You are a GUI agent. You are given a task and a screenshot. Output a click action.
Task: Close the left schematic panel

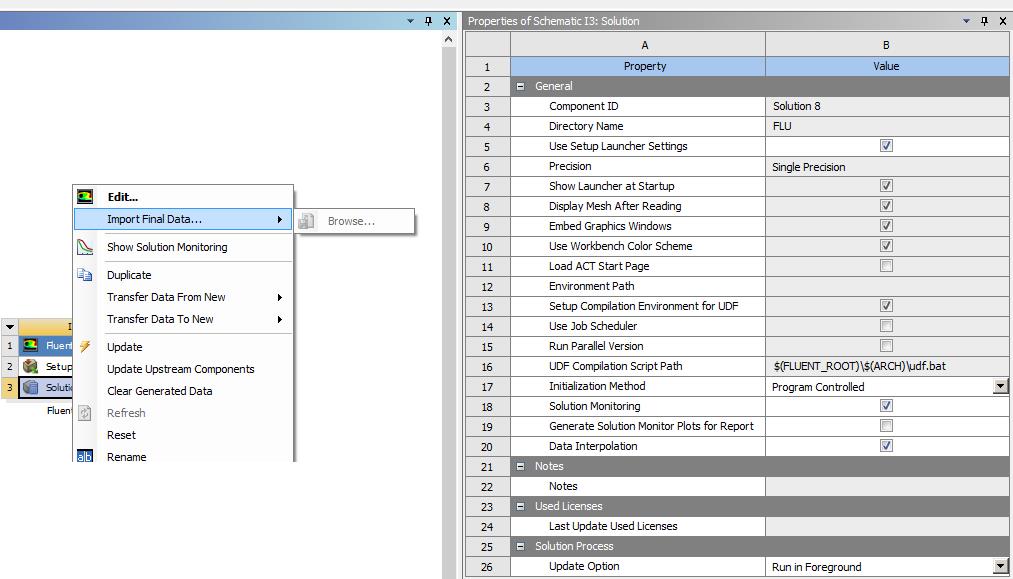pyautogui.click(x=446, y=21)
